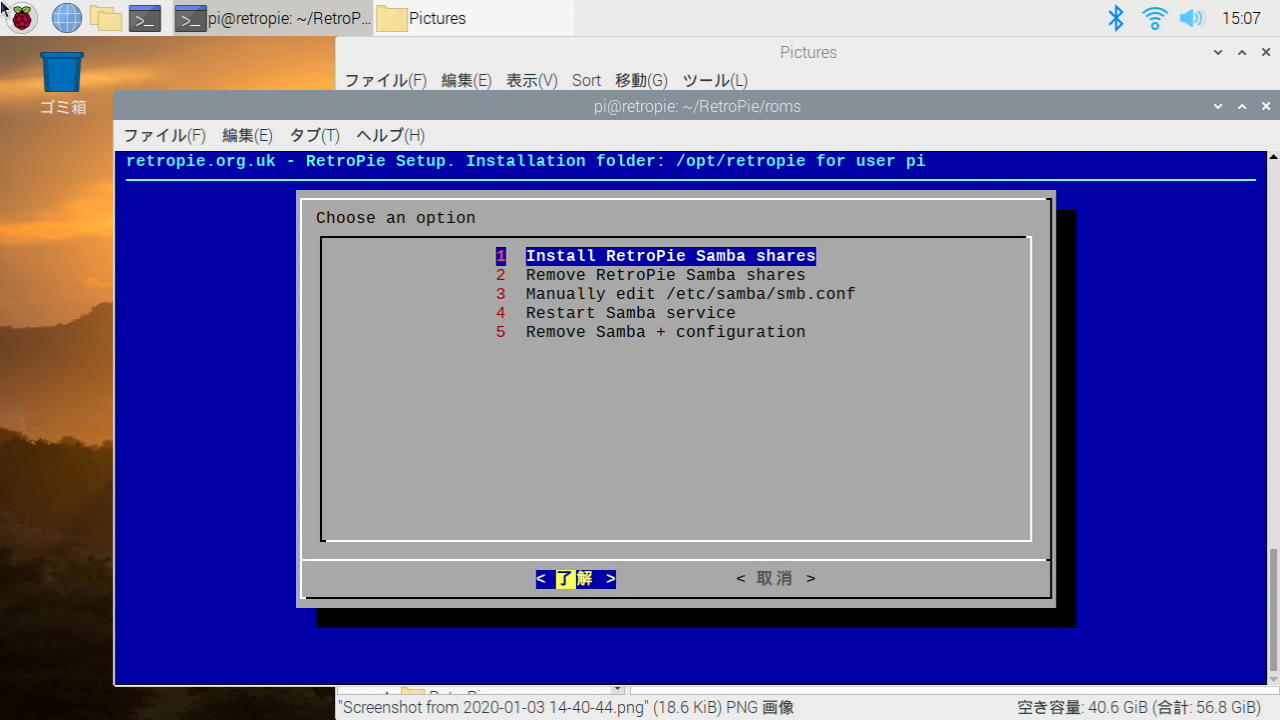
Task: Click the volume speaker tray icon
Action: (1191, 18)
